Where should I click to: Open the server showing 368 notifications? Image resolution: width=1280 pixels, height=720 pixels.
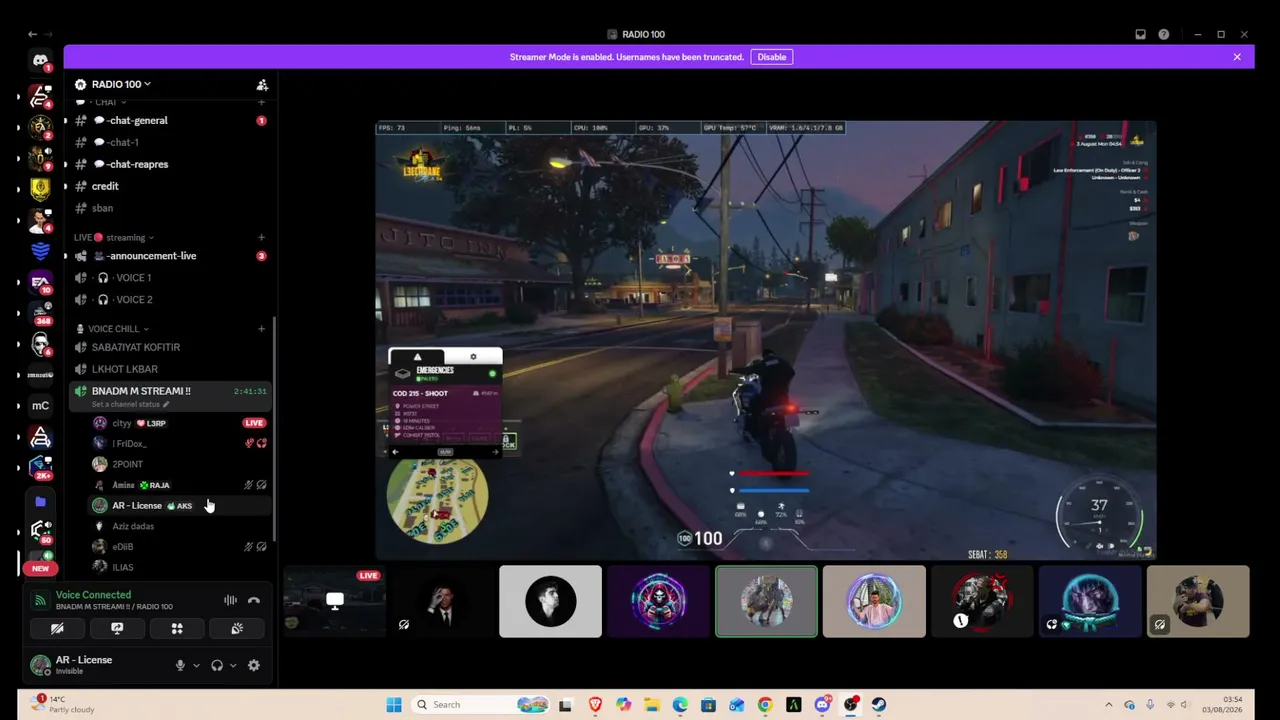(40, 313)
